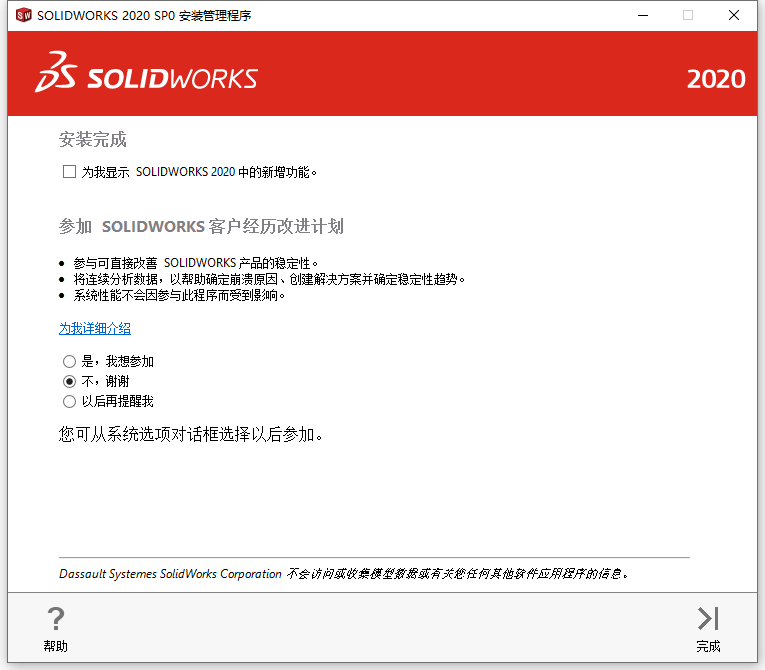Click the Dassault Systemes SolidWorks Corporation disclaimer
Viewport: 765px width, 670px height.
pos(344,574)
